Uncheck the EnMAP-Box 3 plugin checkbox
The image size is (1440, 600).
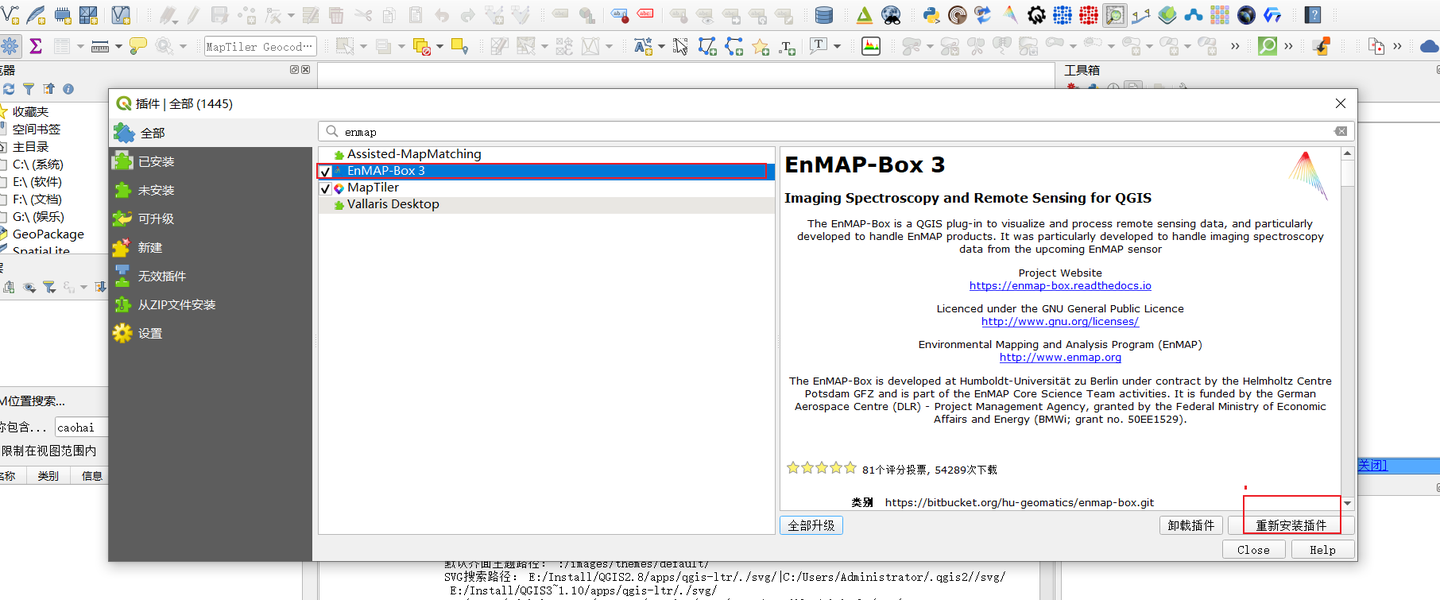pos(325,171)
